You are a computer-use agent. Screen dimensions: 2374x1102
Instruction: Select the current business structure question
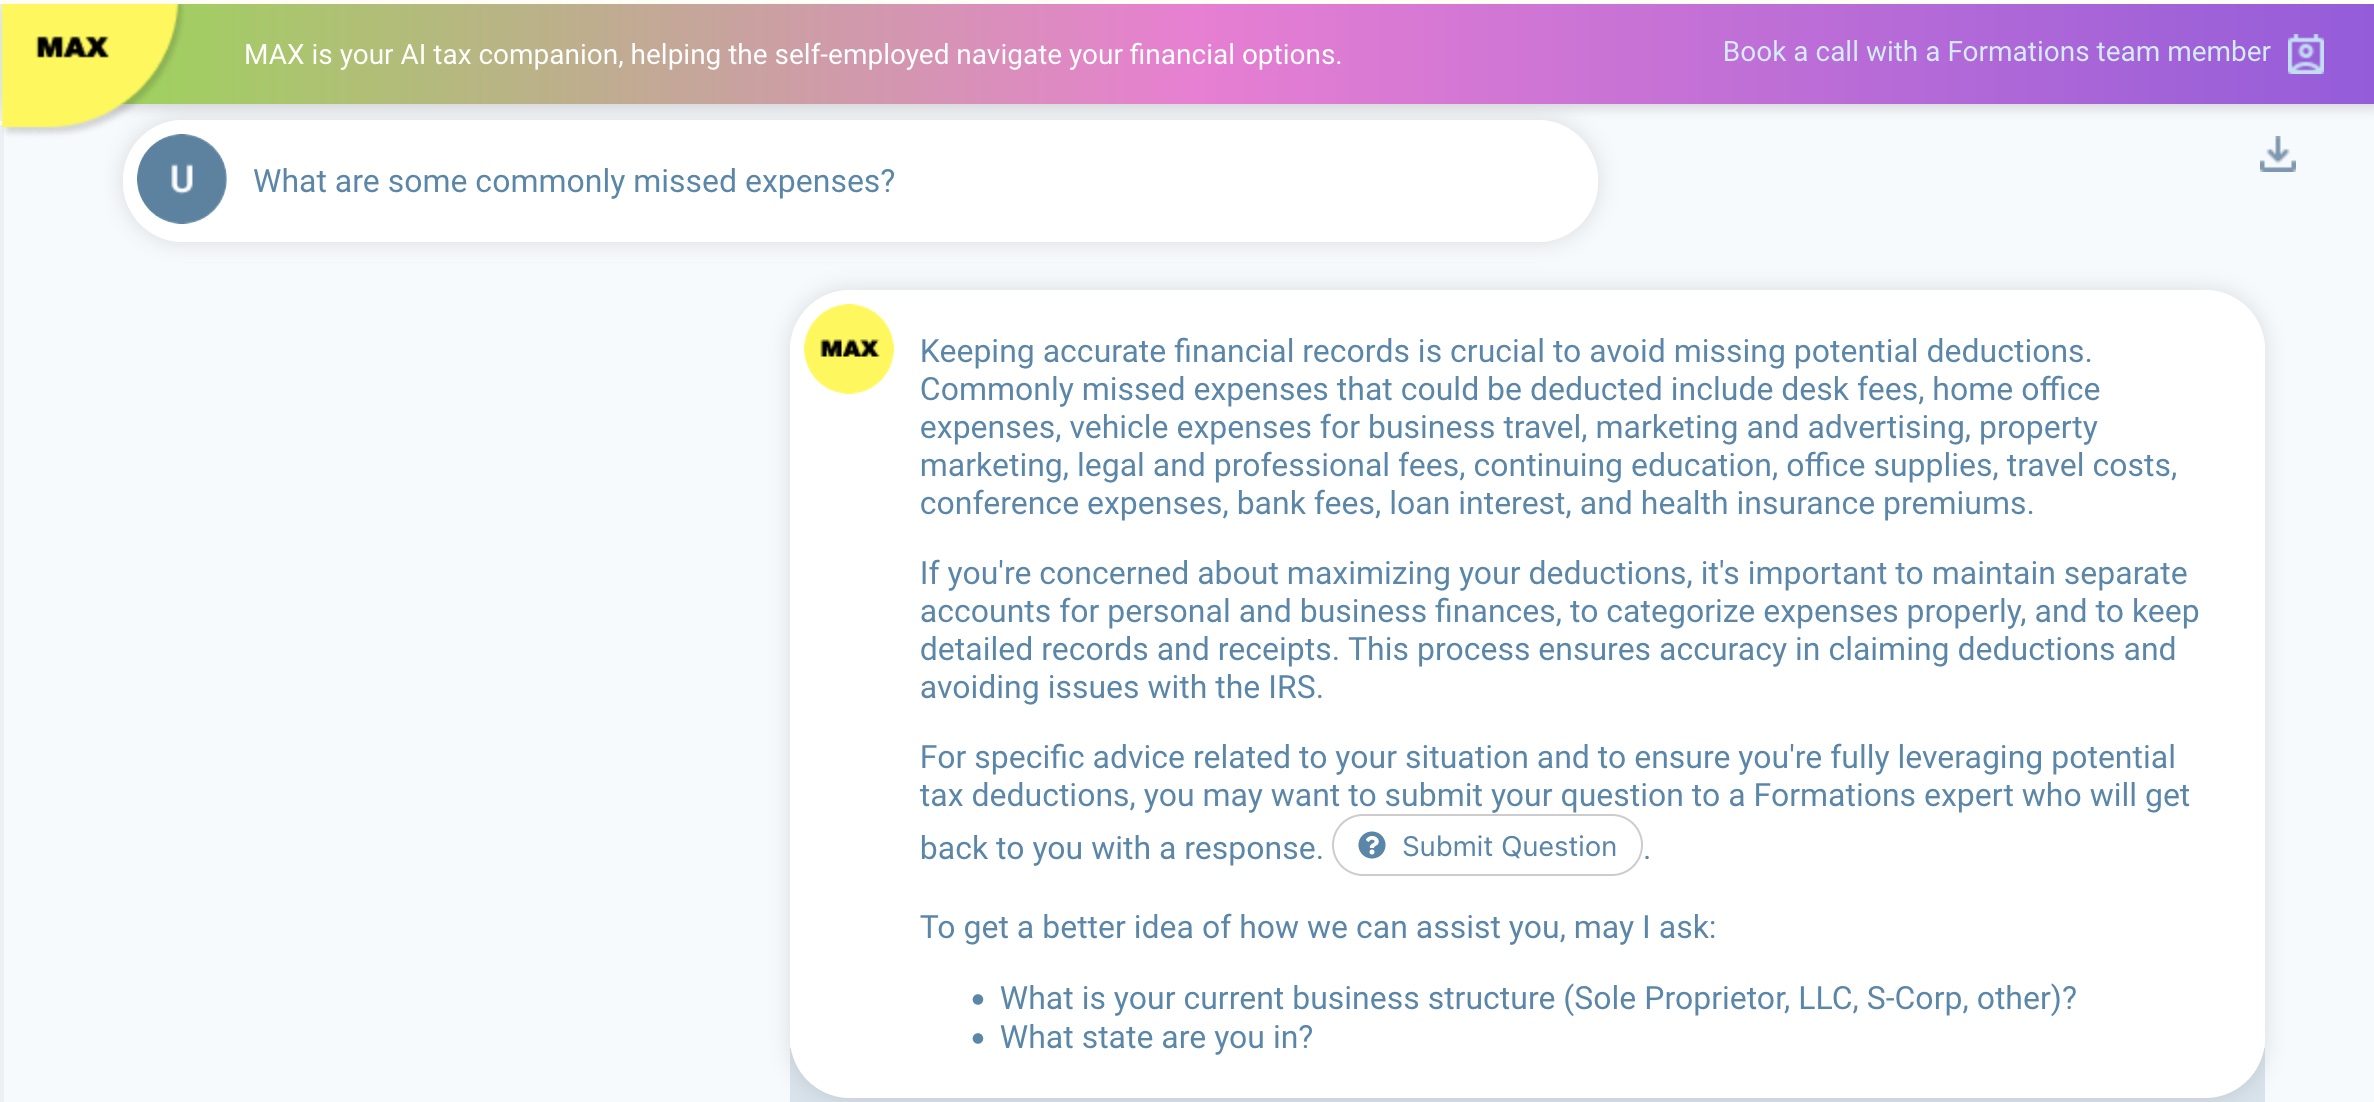click(x=1538, y=998)
